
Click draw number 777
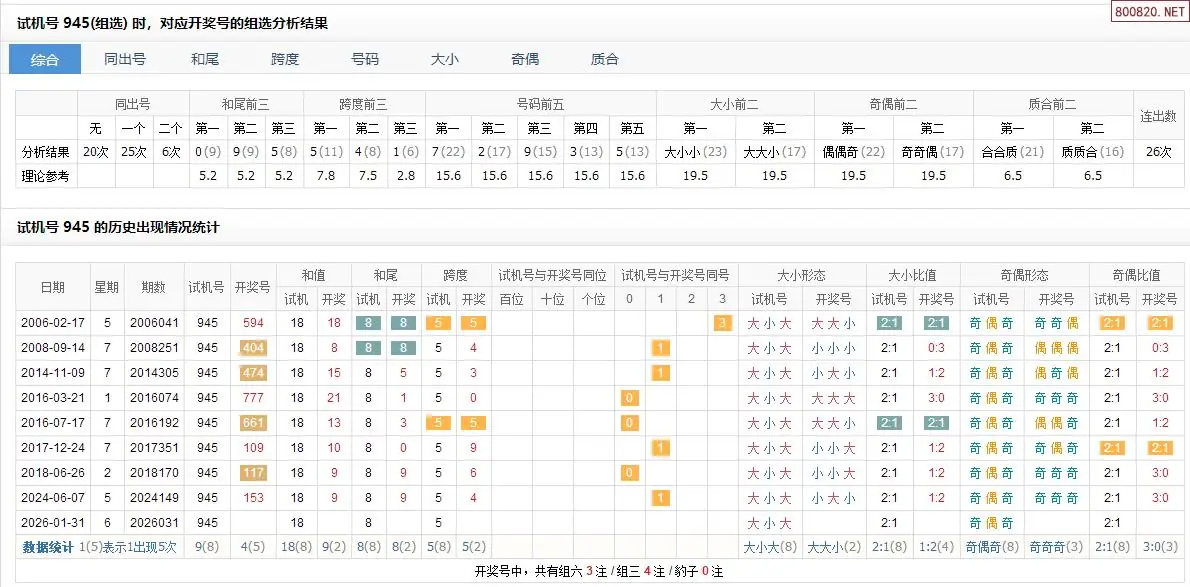point(253,398)
